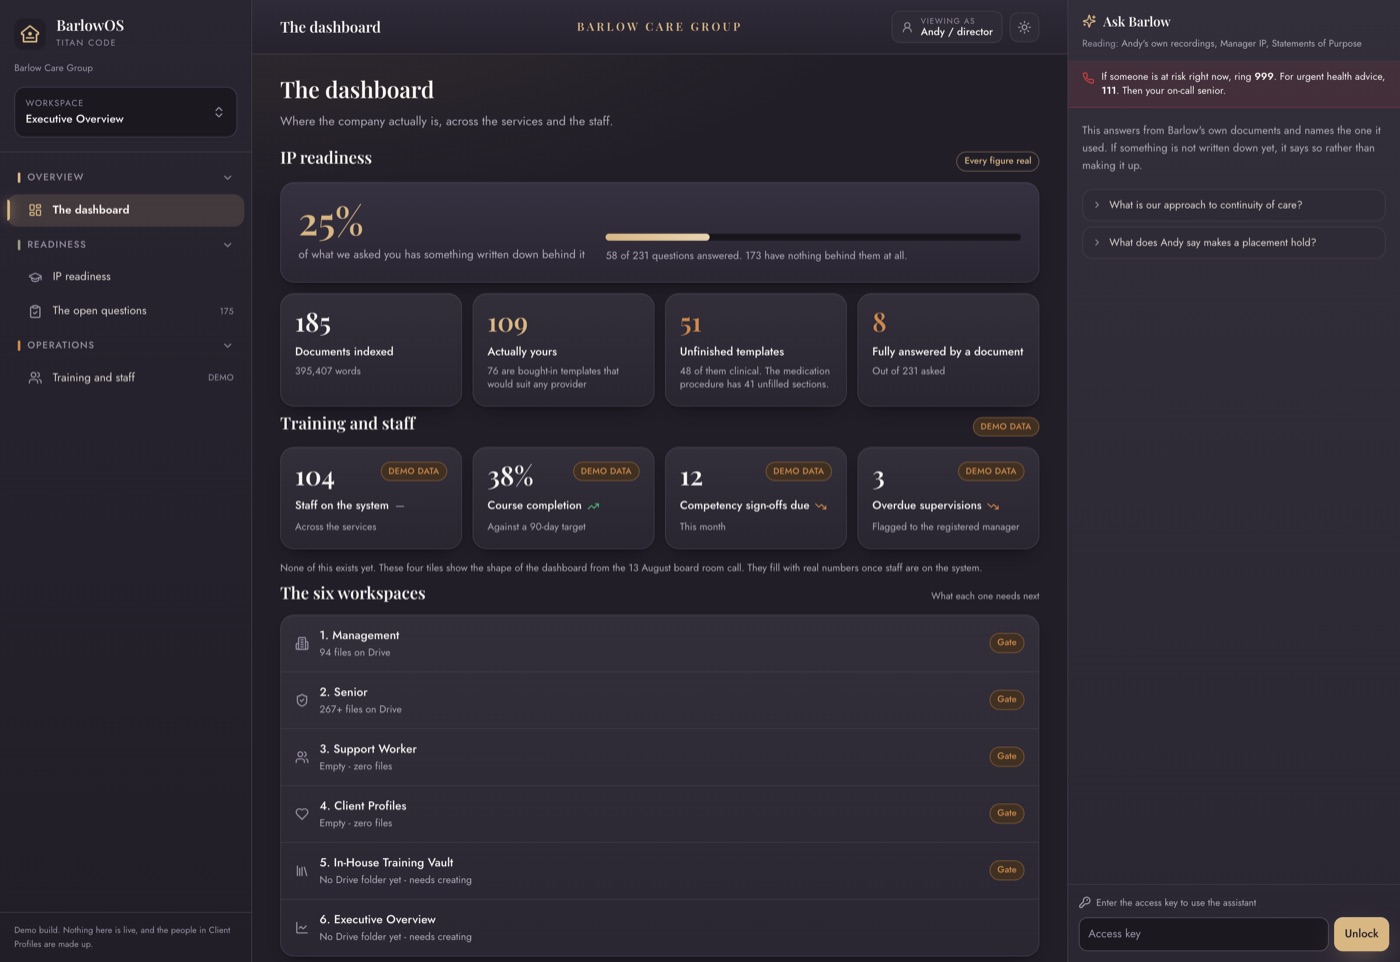Click the IP readiness progress bar
The width and height of the screenshot is (1400, 962).
coord(813,237)
